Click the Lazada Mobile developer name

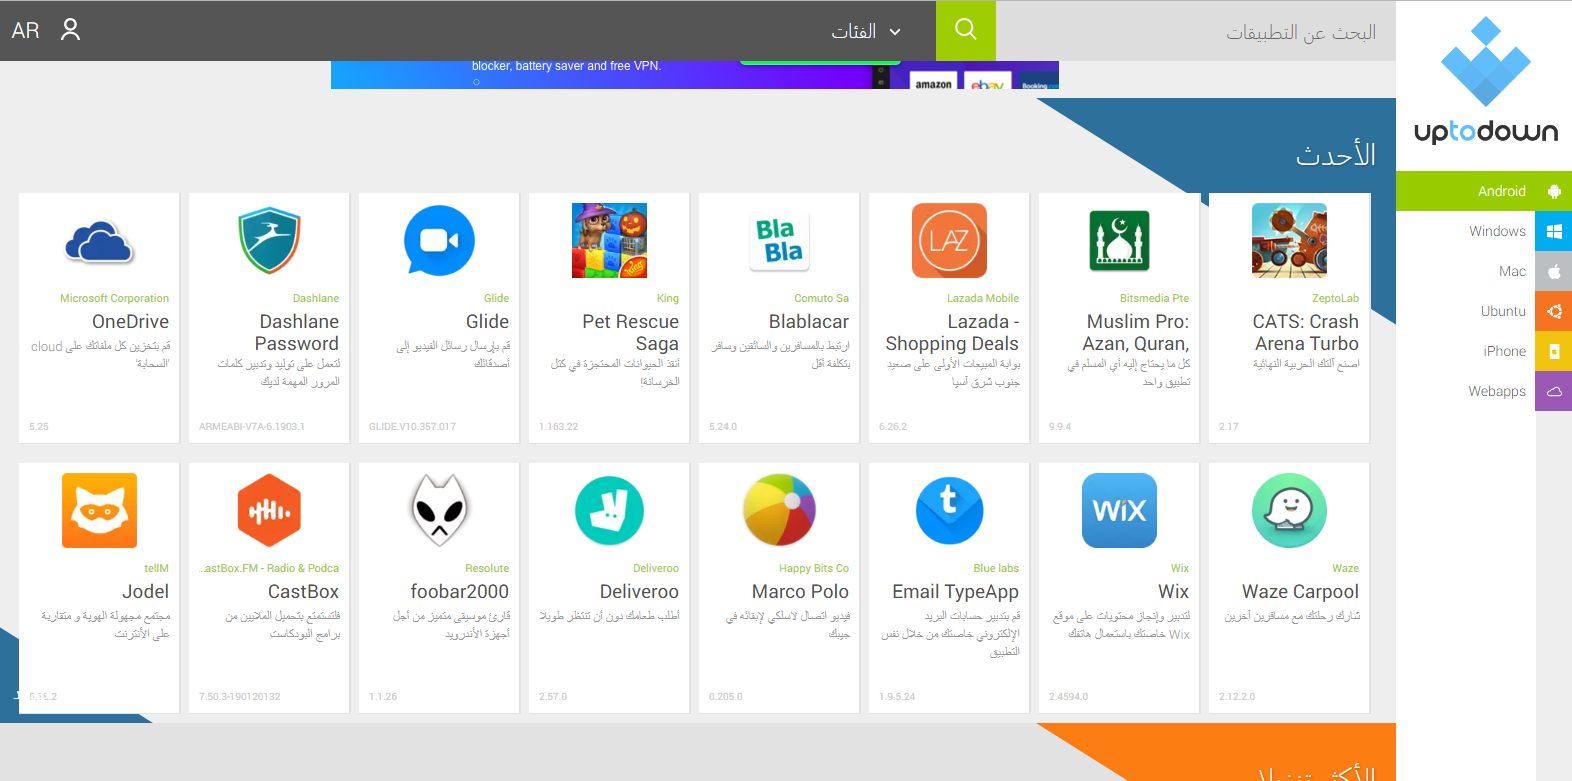tap(983, 298)
